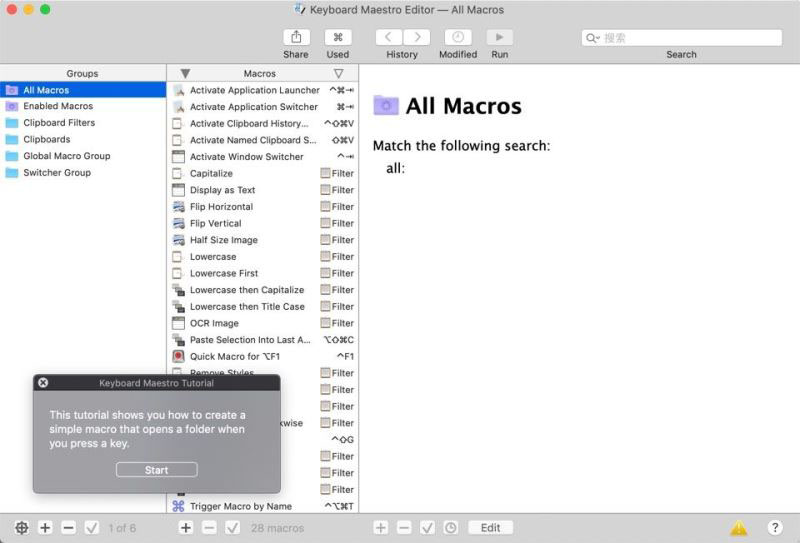
Task: Select Activate Named Clipboard S... macro
Action: coord(263,140)
